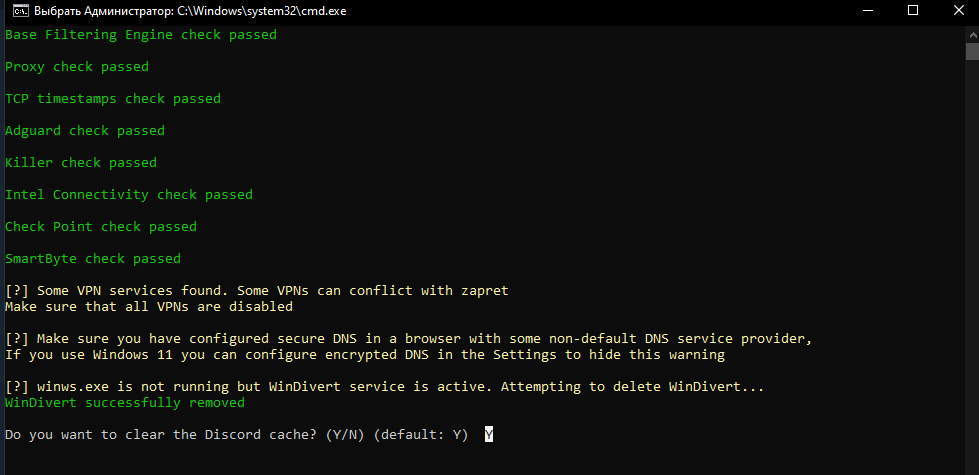Maximize the cmd.exe window
979x475 pixels.
click(913, 11)
